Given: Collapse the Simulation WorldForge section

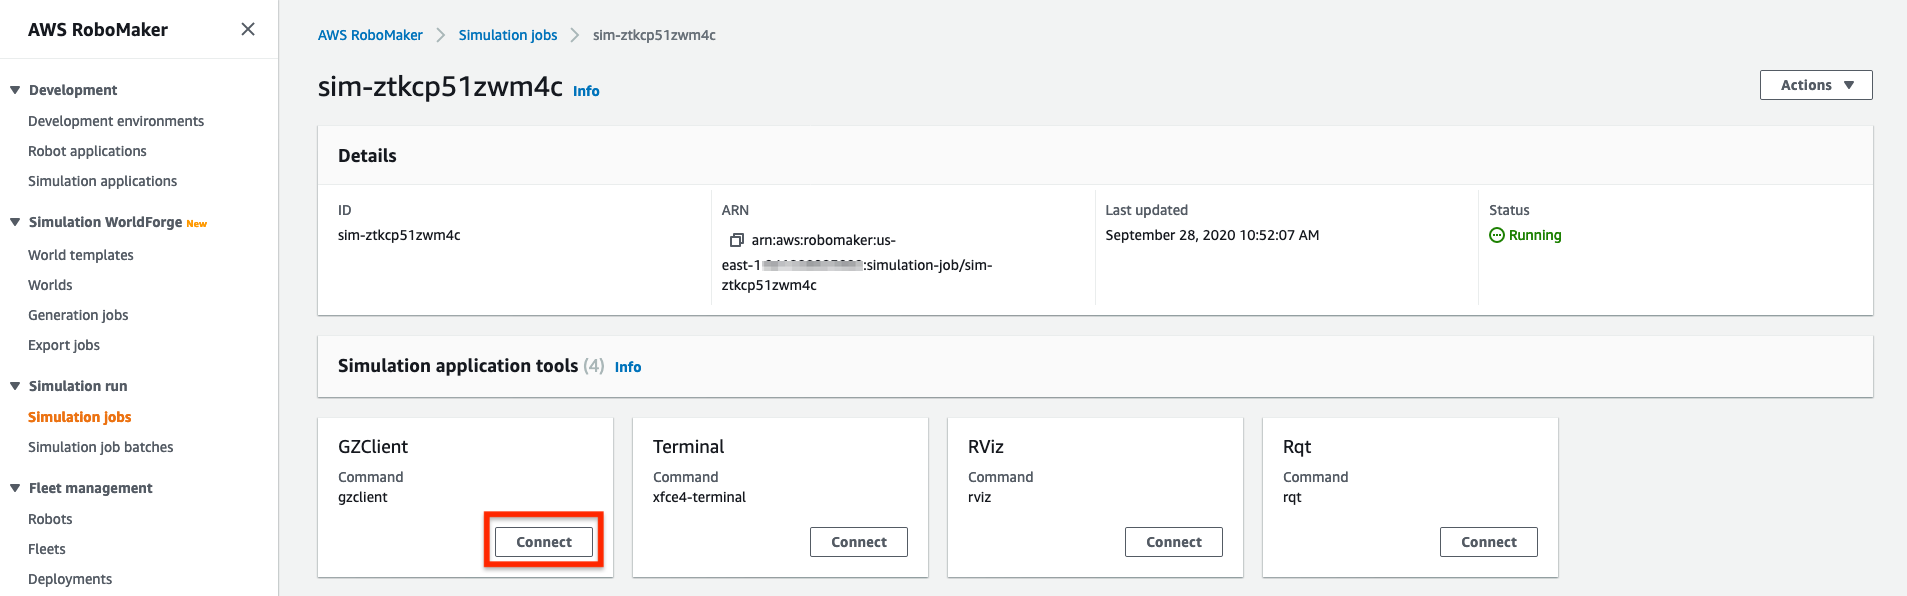Looking at the screenshot, I should click(x=15, y=222).
